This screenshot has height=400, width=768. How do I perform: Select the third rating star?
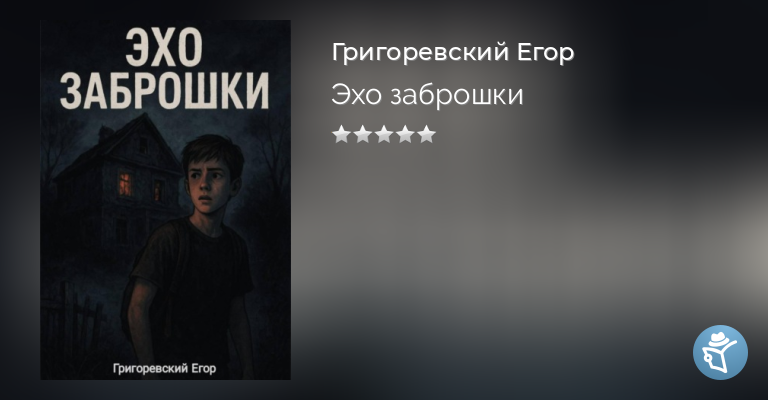[384, 134]
